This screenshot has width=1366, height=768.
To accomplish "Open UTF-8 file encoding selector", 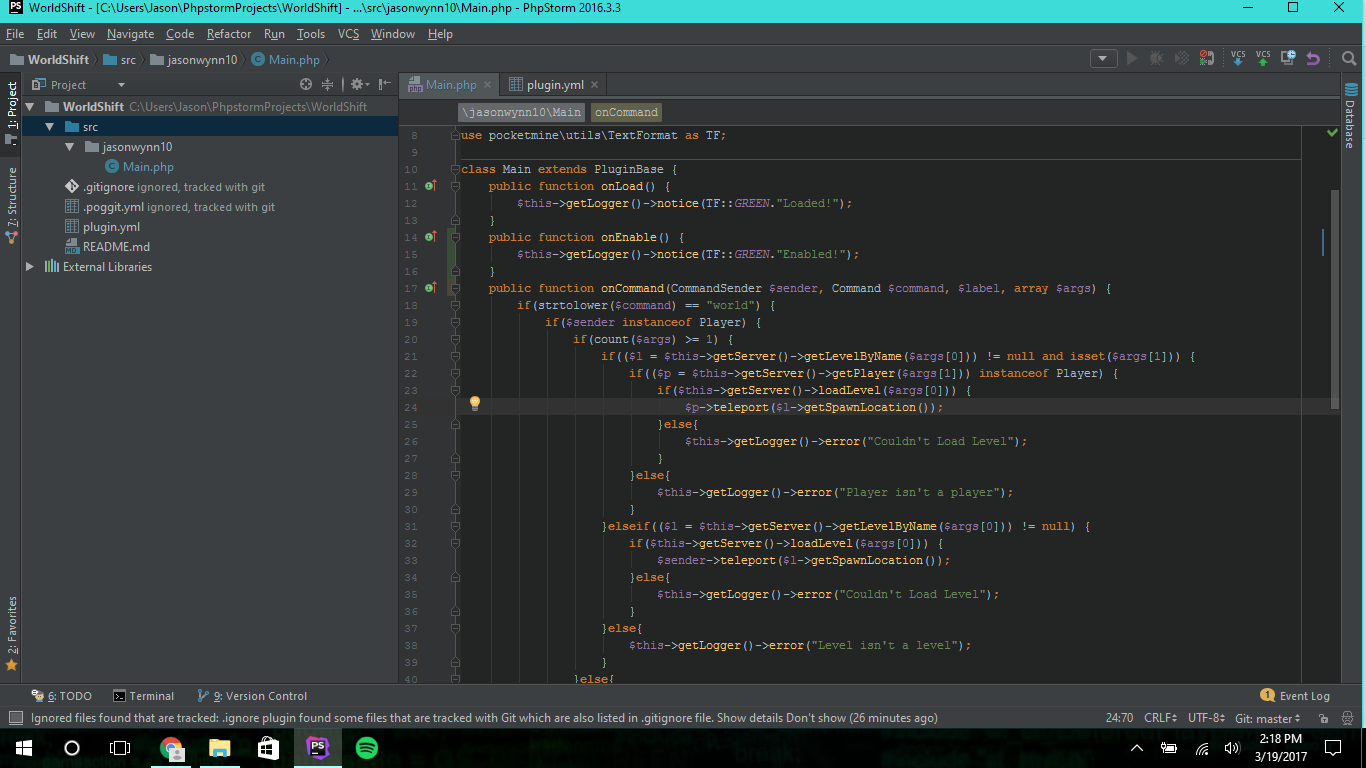I will tap(1206, 718).
